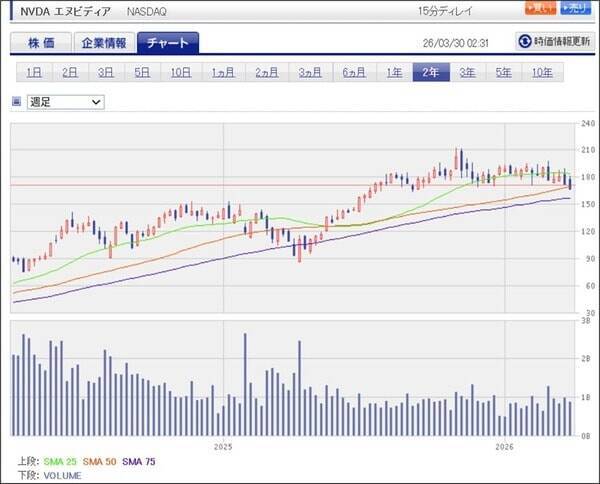
Task: Switch to the 株価 tab
Action: coord(41,43)
